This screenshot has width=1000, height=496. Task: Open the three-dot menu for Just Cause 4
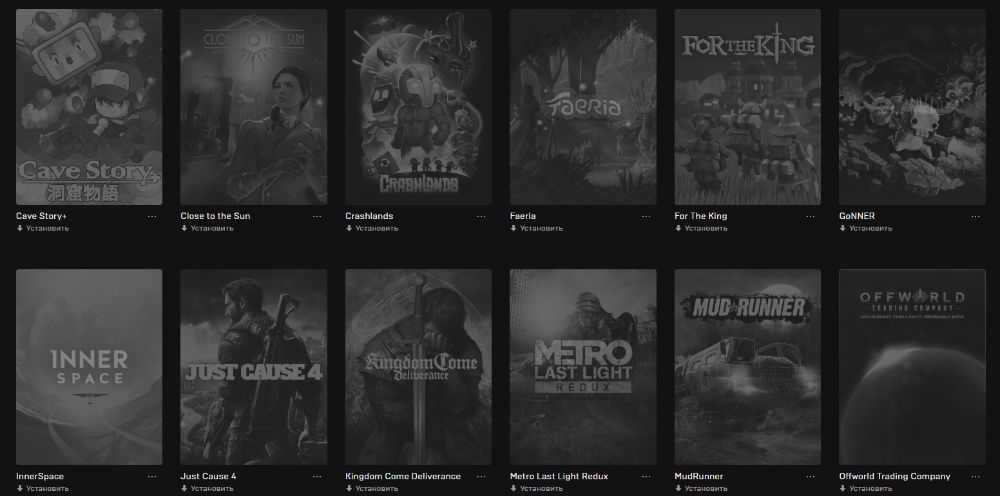pyautogui.click(x=317, y=477)
